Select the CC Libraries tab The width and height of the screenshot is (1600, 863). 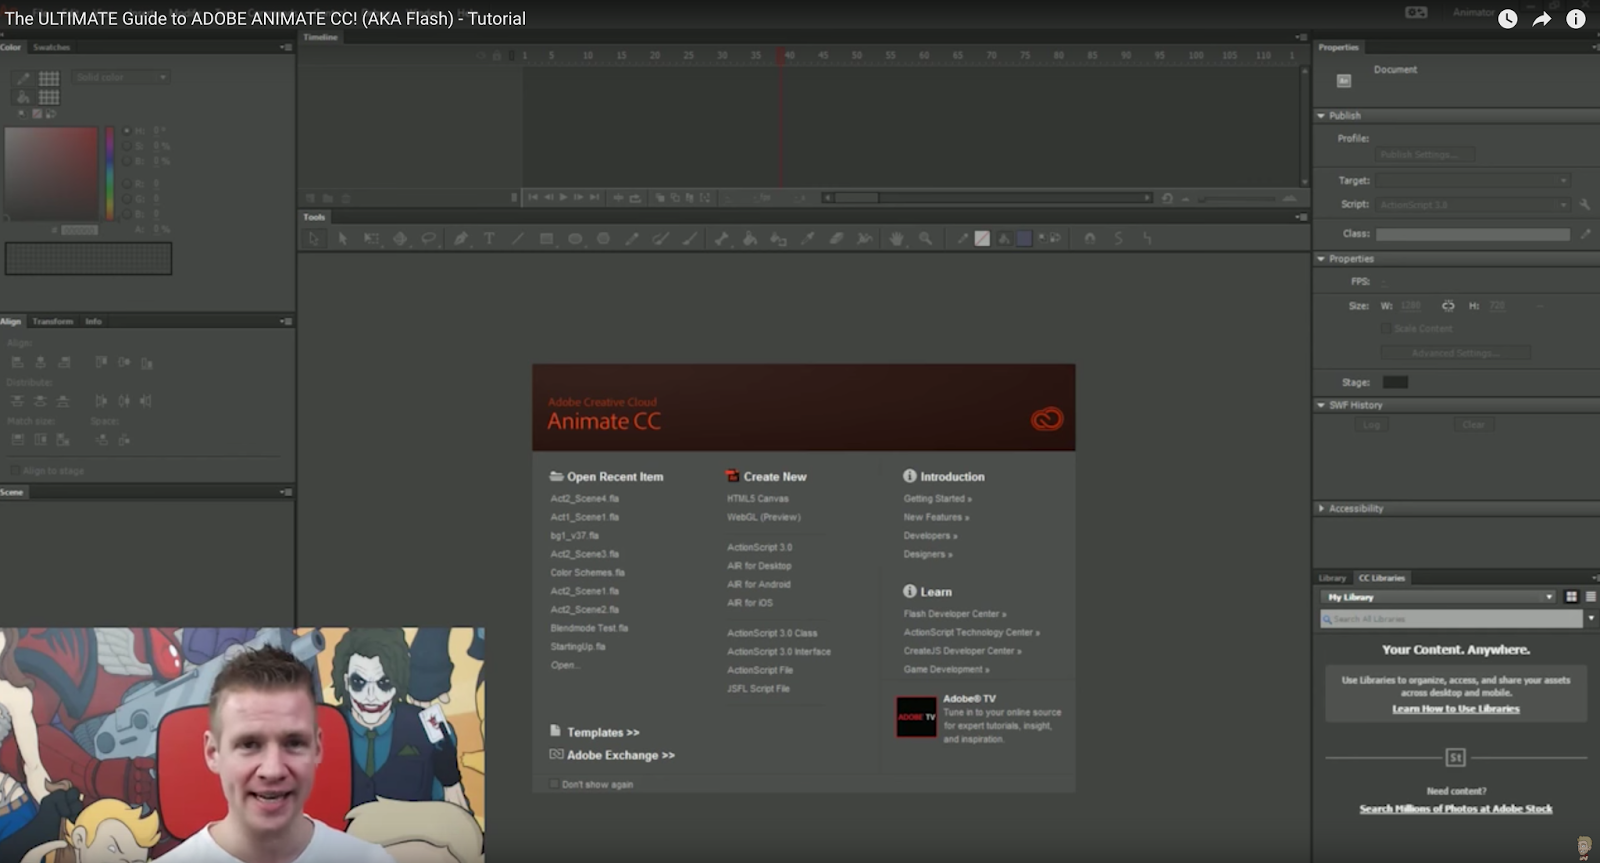click(x=1381, y=578)
